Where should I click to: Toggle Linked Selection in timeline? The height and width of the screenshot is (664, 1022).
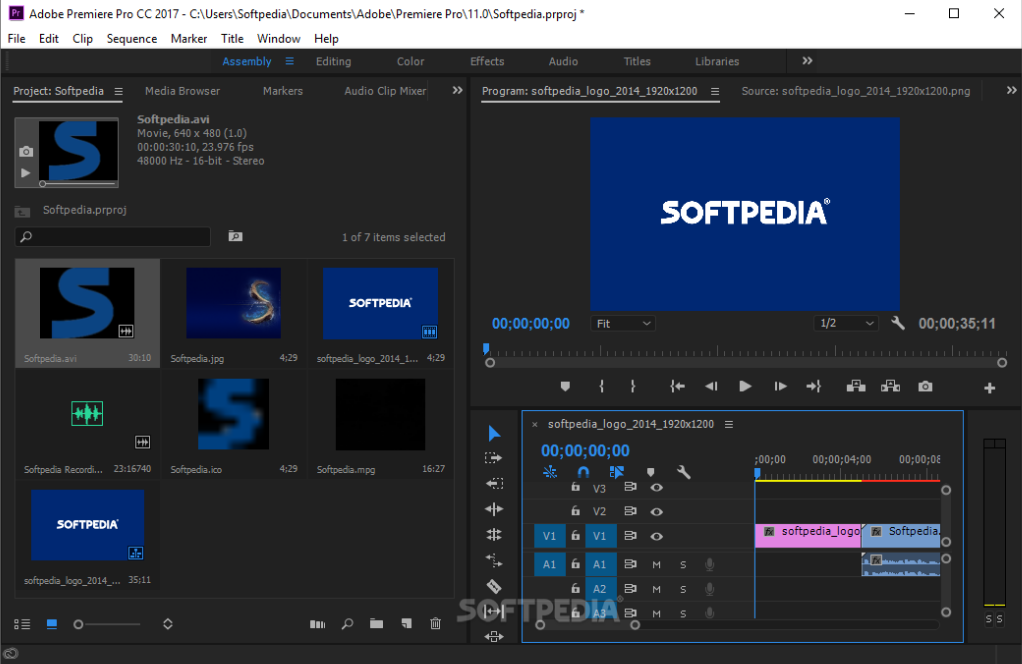point(616,471)
